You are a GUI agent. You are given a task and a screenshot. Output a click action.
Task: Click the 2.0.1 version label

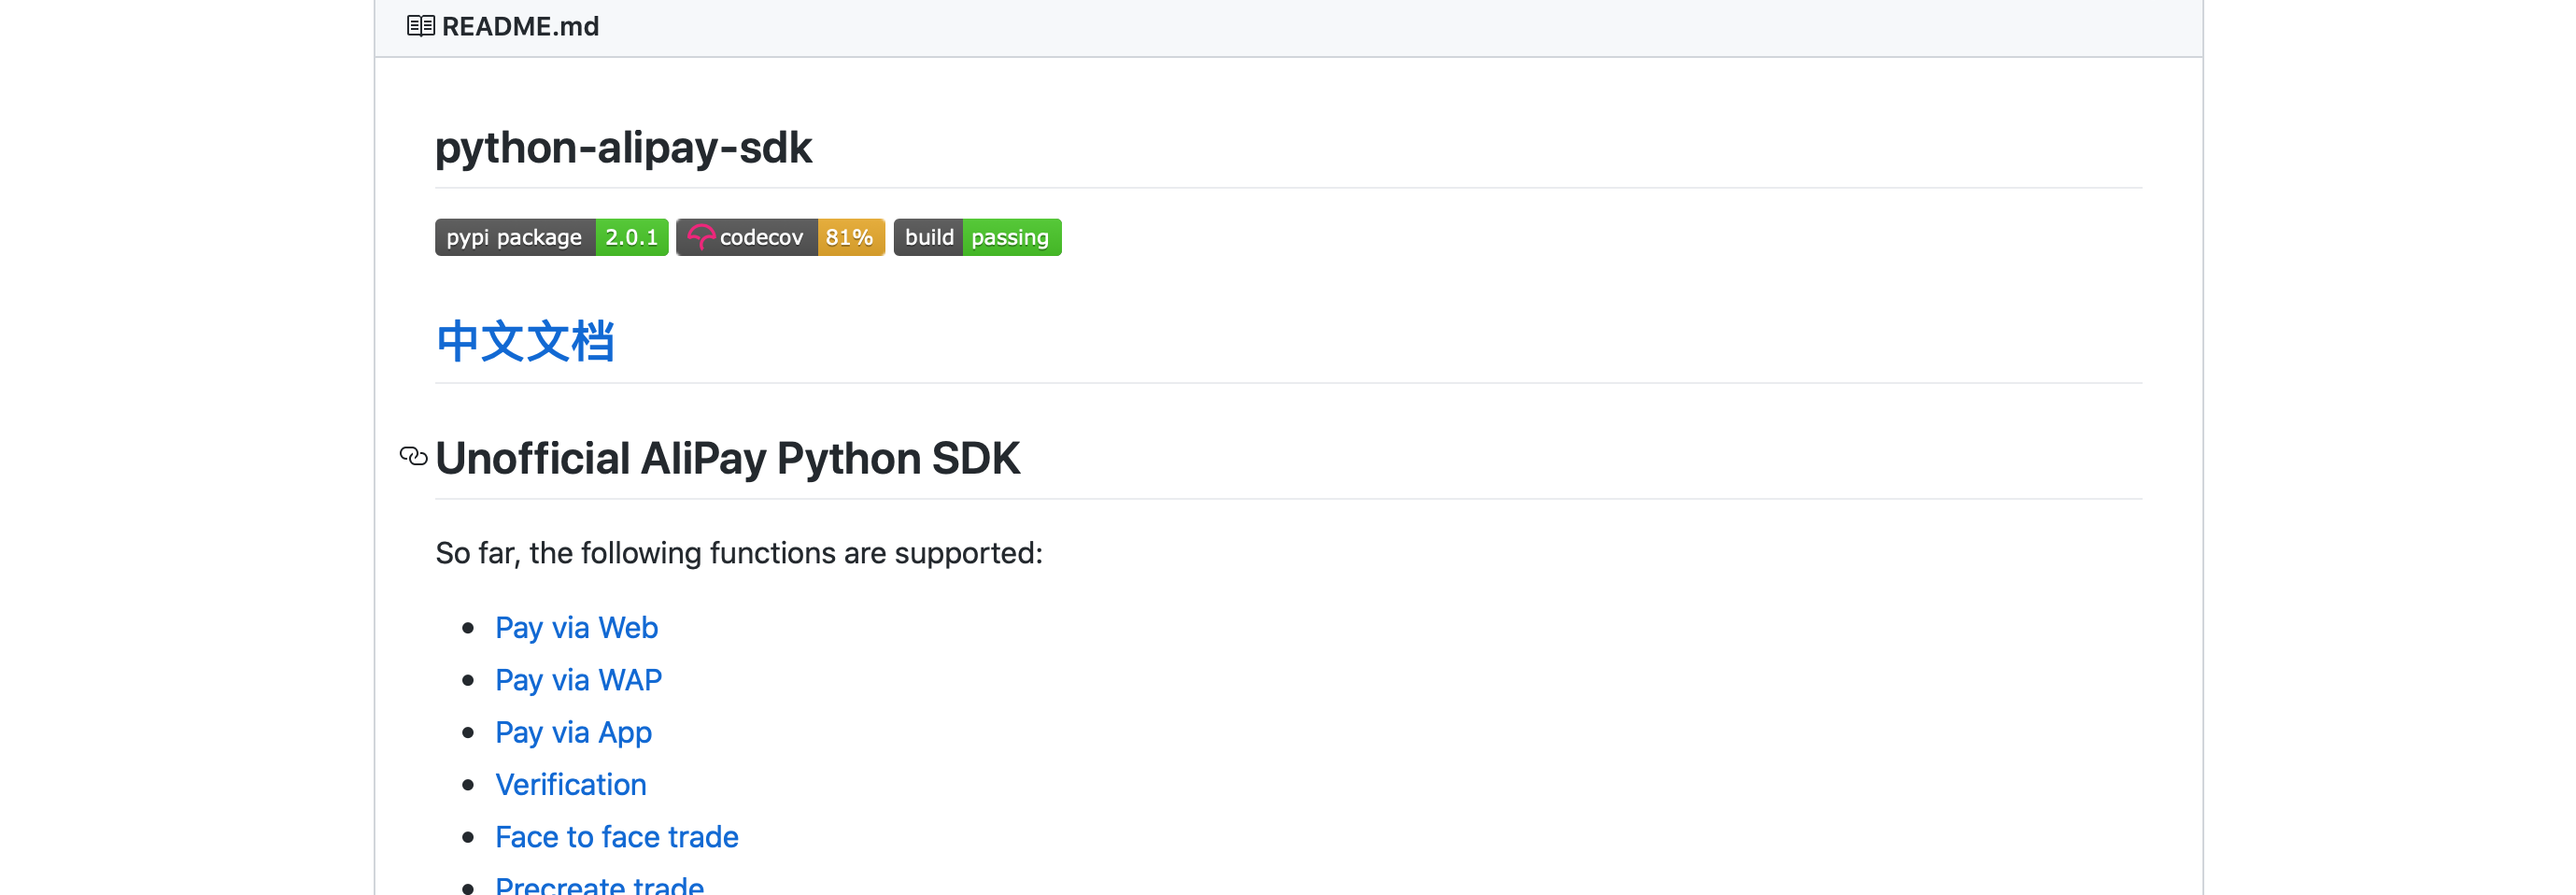pos(632,237)
